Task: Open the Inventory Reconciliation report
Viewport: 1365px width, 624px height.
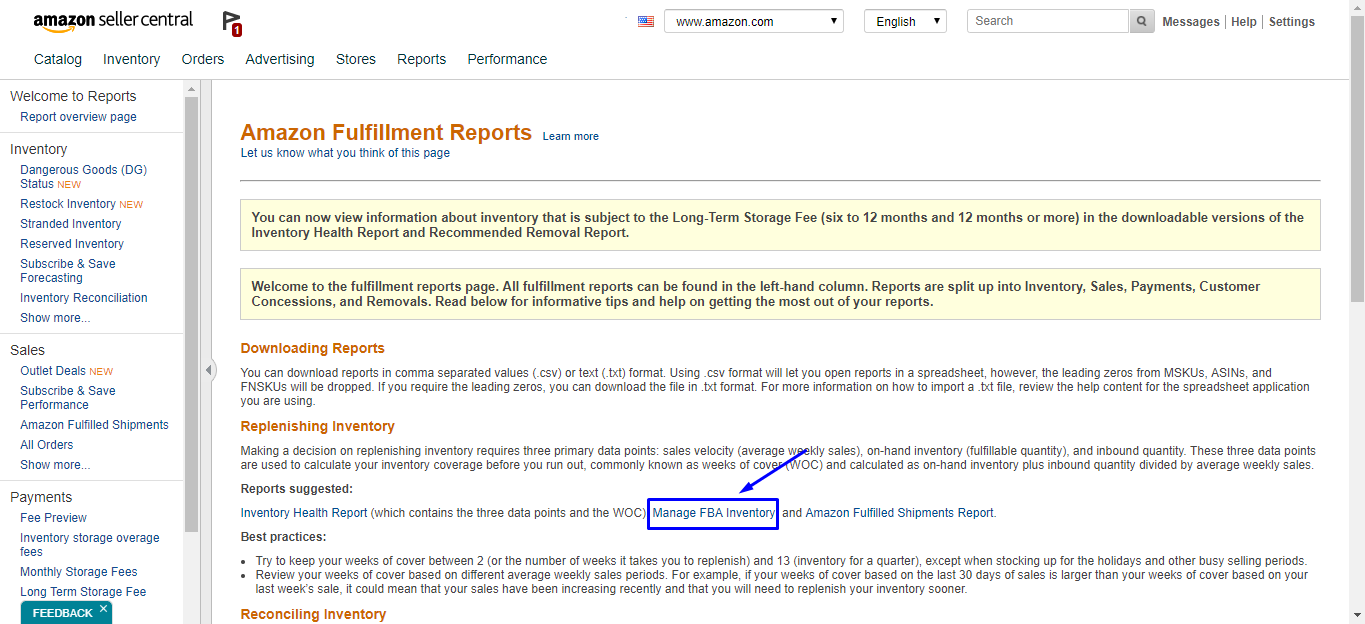Action: click(84, 298)
